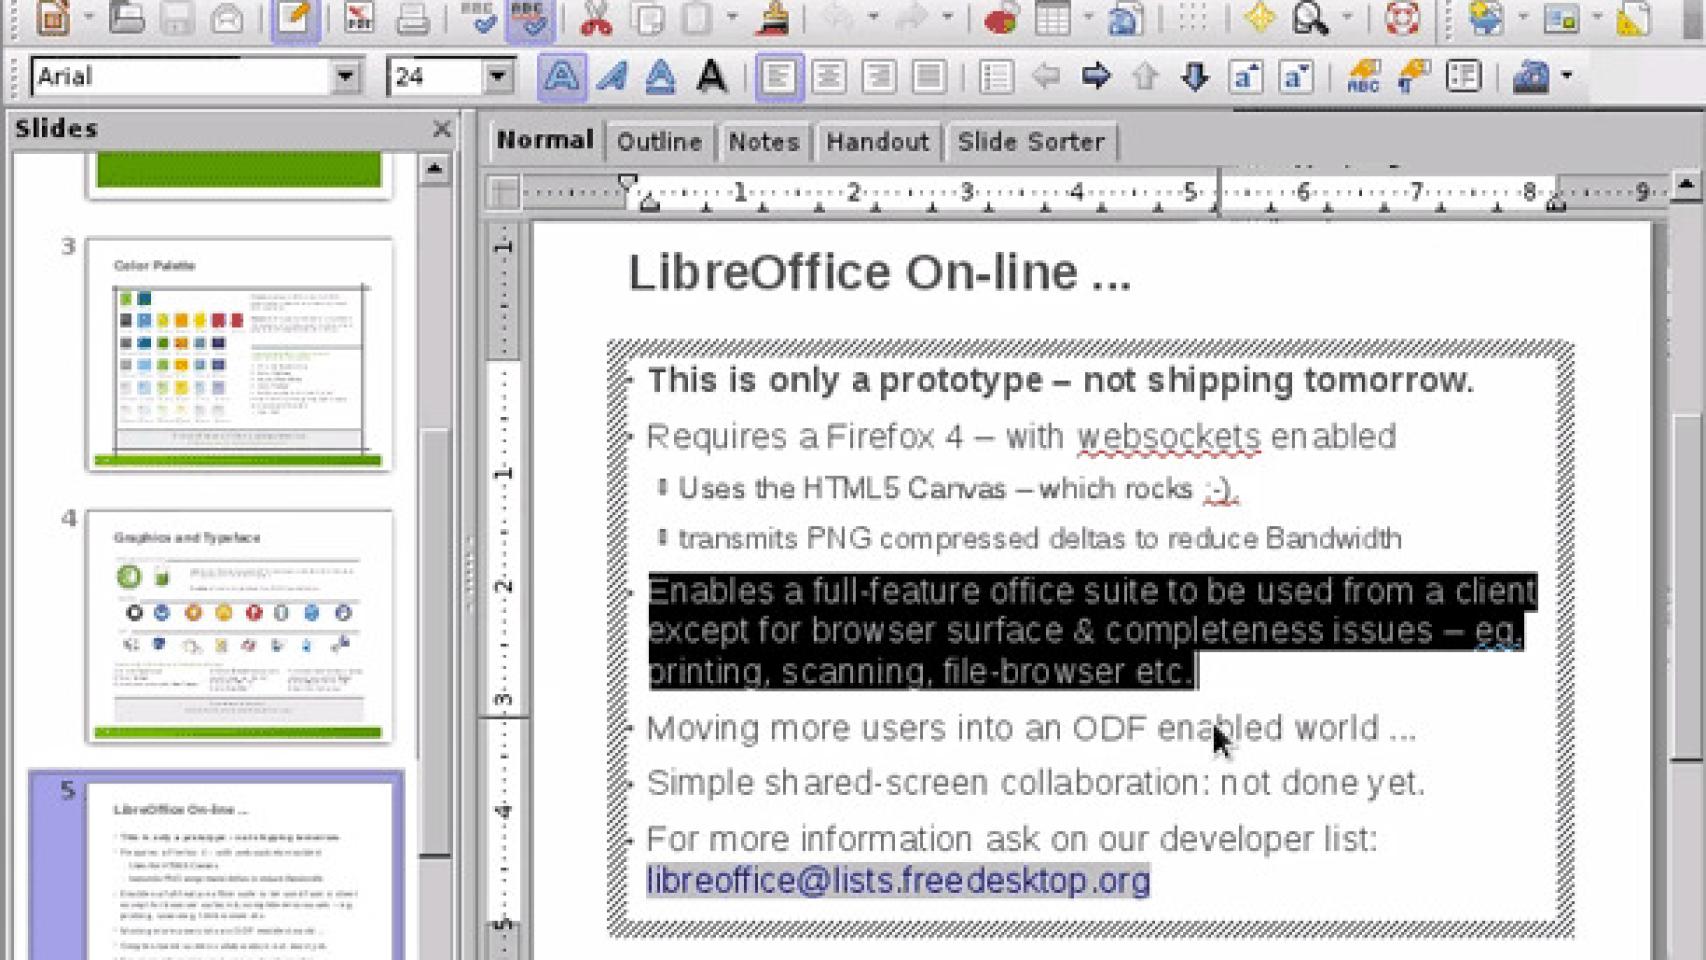The image size is (1706, 960).
Task: Switch to the Slide Sorter tab
Action: [x=1031, y=142]
